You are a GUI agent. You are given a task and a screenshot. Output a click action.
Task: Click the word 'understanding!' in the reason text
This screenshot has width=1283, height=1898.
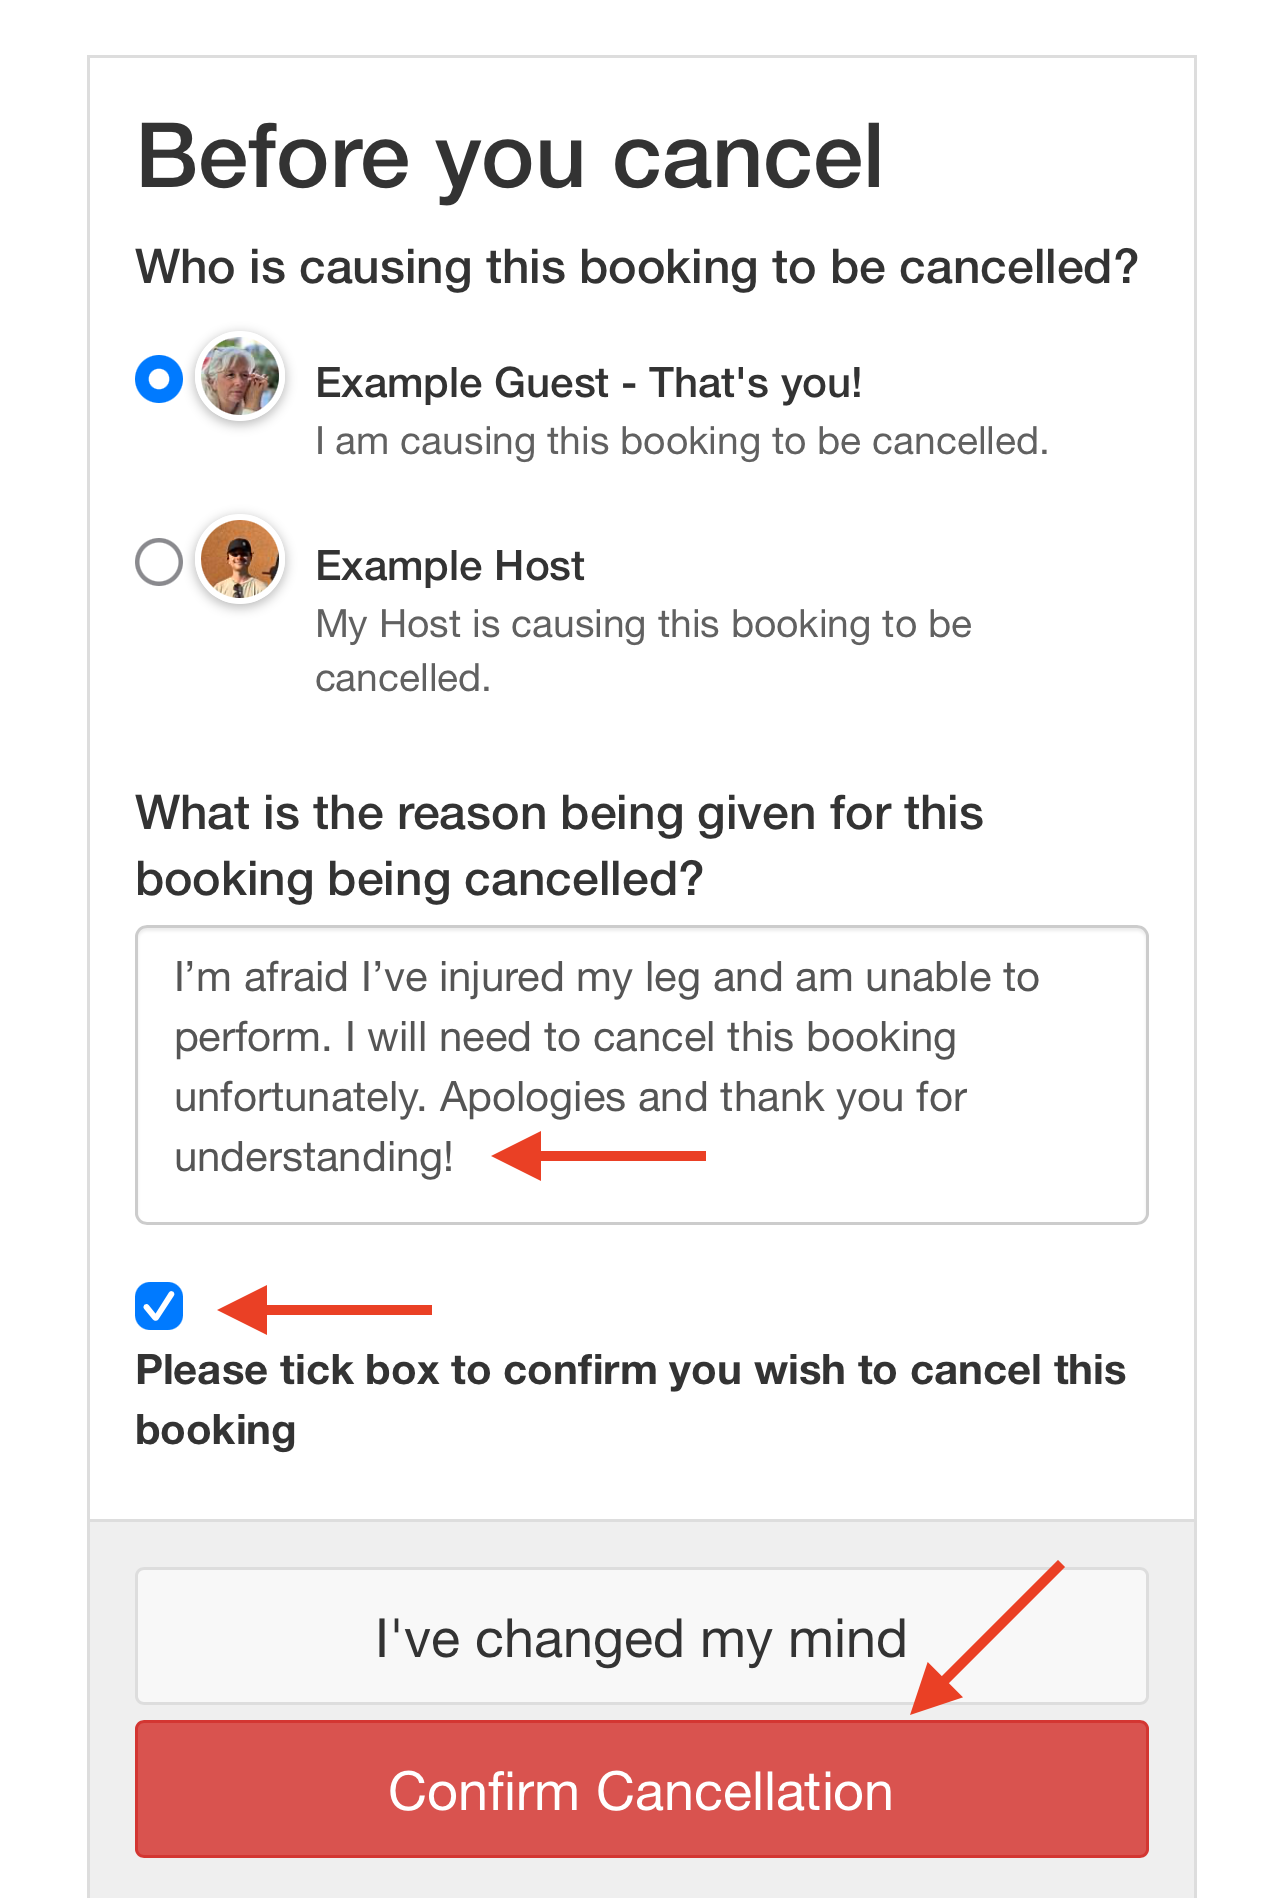(314, 1157)
